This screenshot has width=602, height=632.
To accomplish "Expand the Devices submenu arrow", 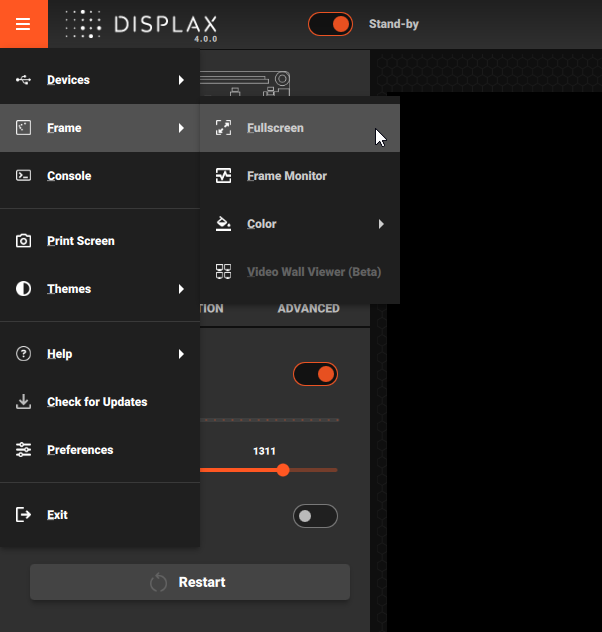I will point(181,80).
